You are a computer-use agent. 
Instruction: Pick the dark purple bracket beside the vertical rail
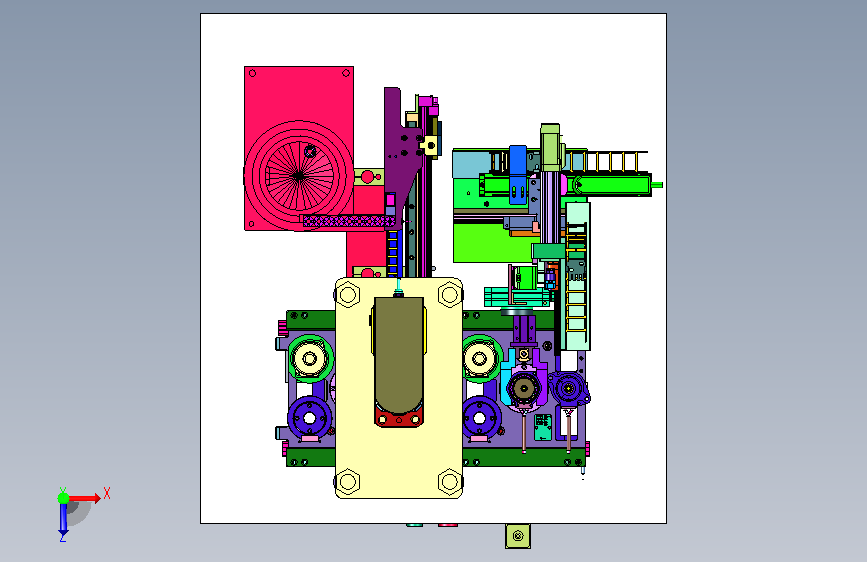tap(401, 155)
